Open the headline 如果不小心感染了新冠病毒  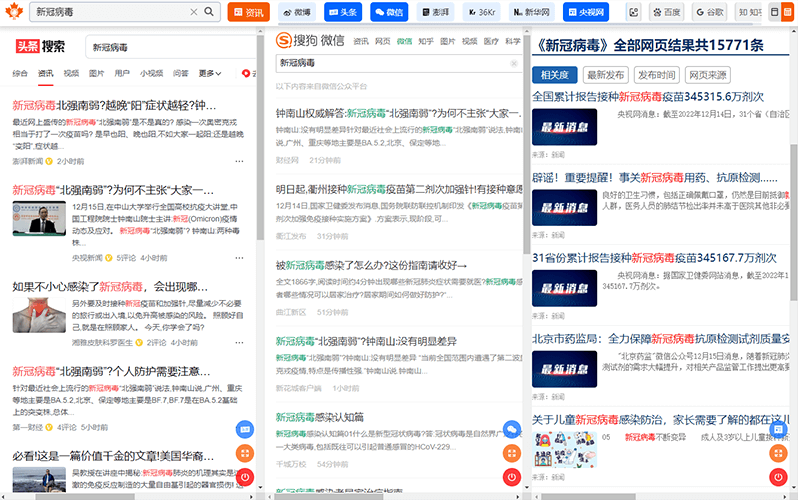pos(110,286)
